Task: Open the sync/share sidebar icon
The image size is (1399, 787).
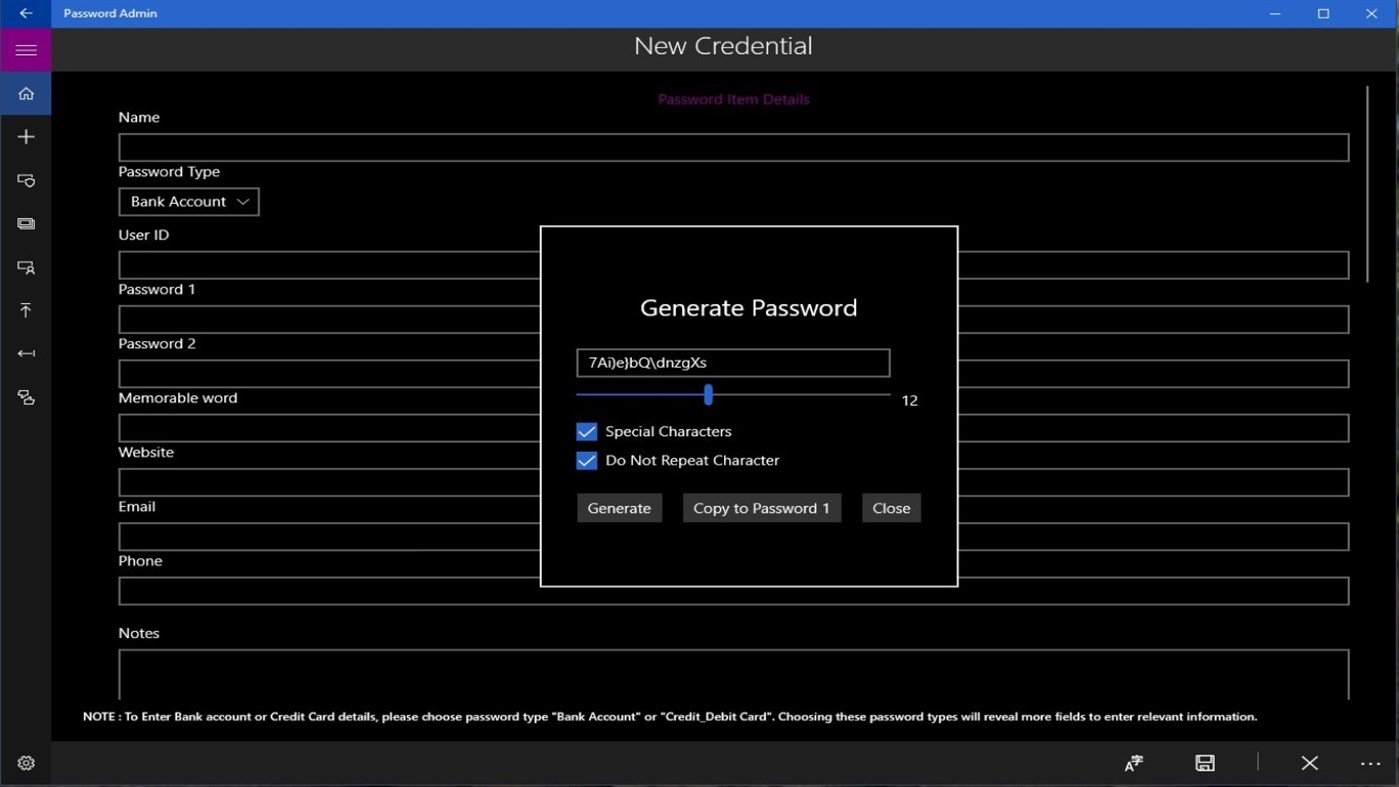Action: coord(25,397)
